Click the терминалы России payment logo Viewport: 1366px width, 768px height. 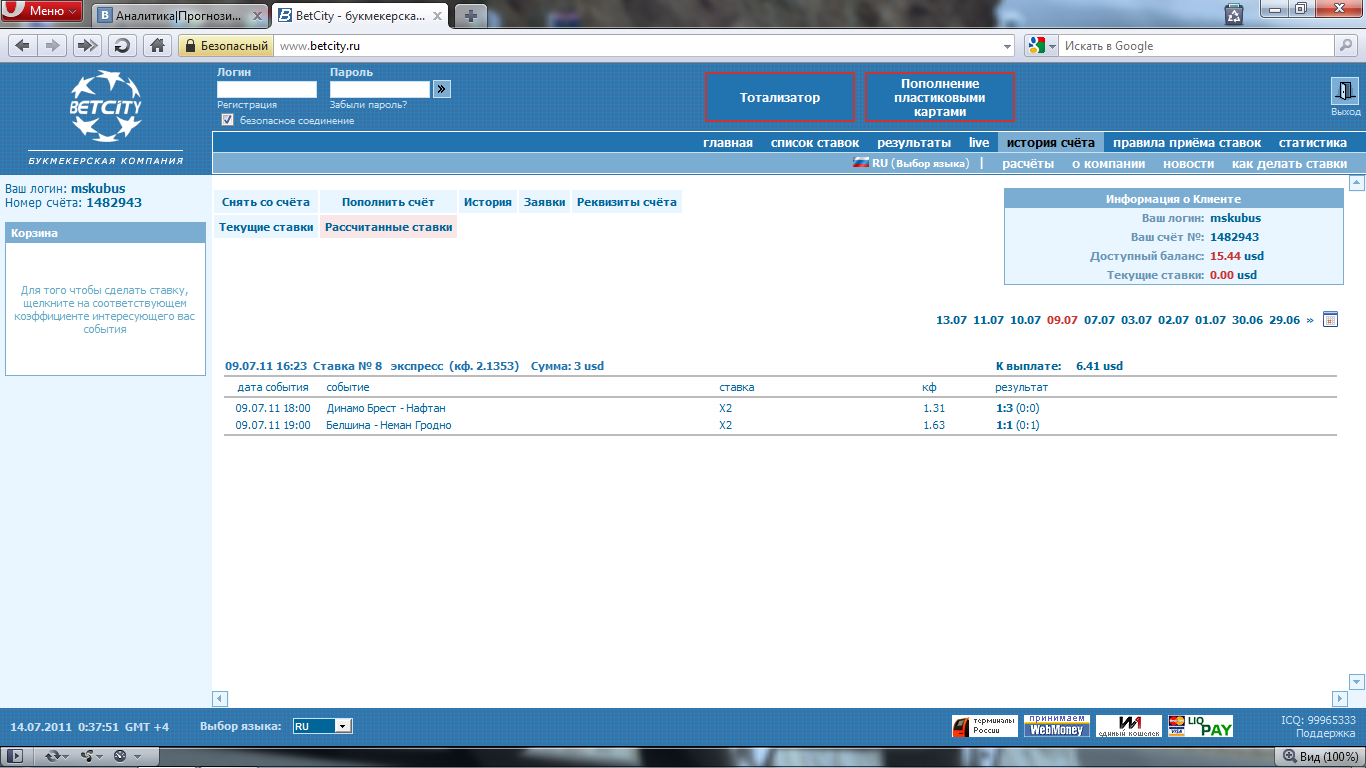[984, 726]
